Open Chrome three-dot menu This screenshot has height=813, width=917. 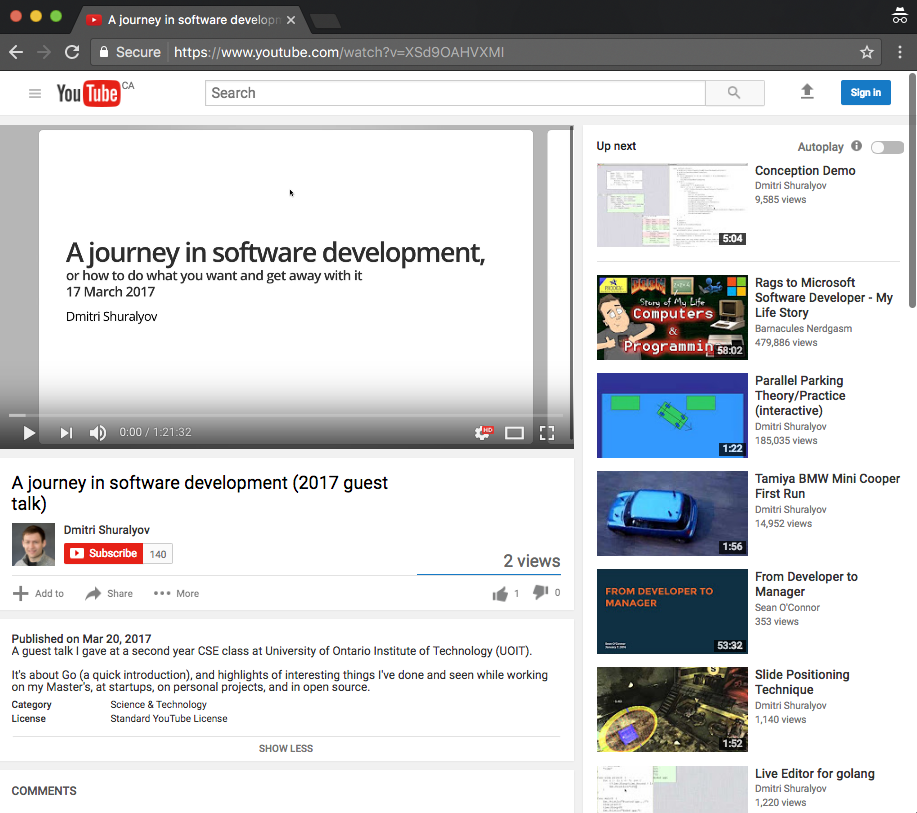tap(899, 52)
